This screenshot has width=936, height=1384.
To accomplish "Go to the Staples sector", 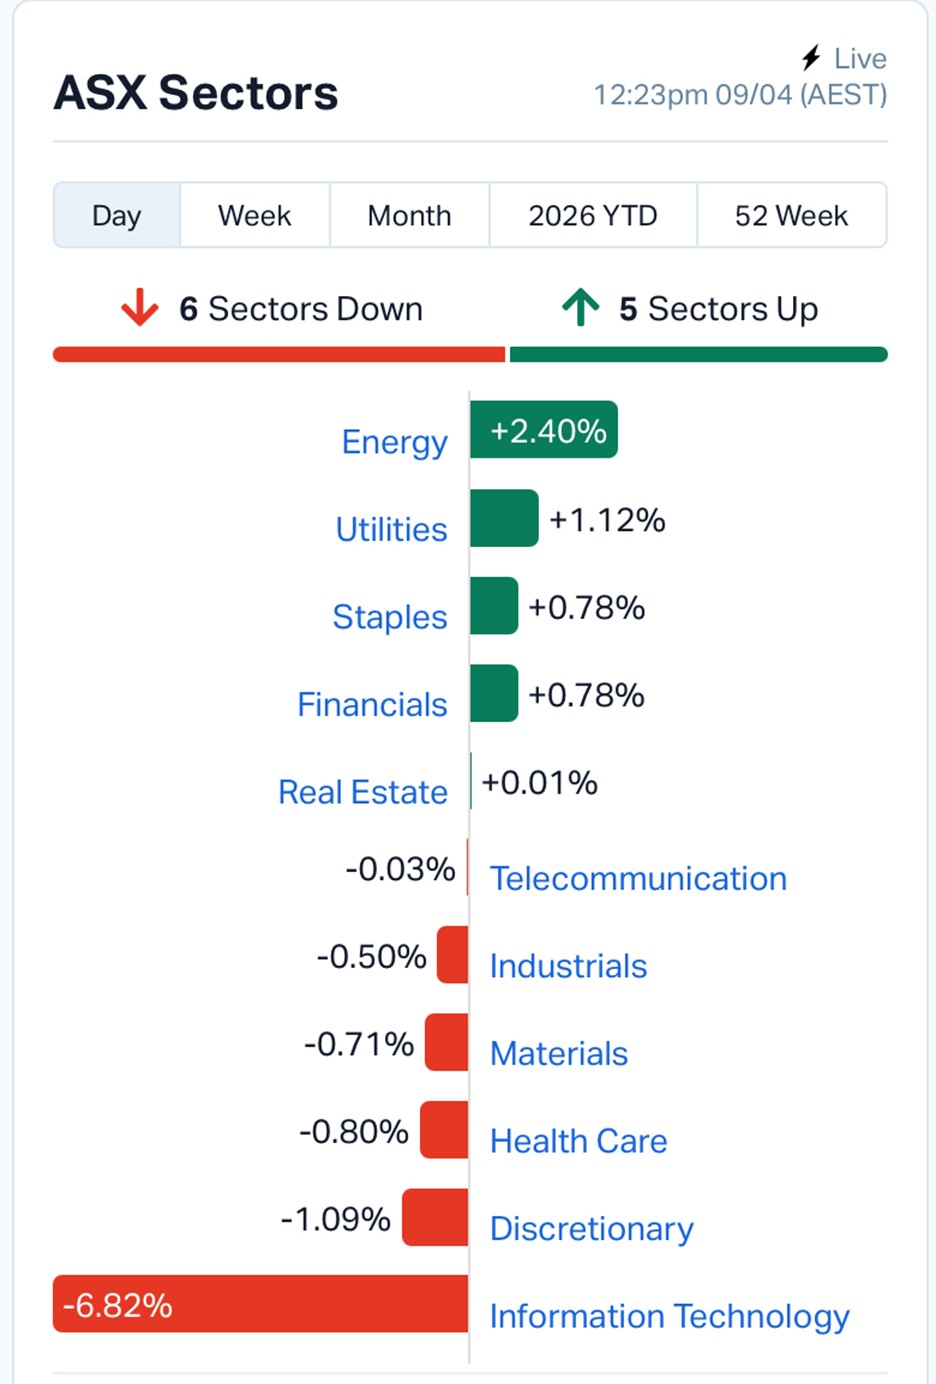I will pyautogui.click(x=389, y=617).
